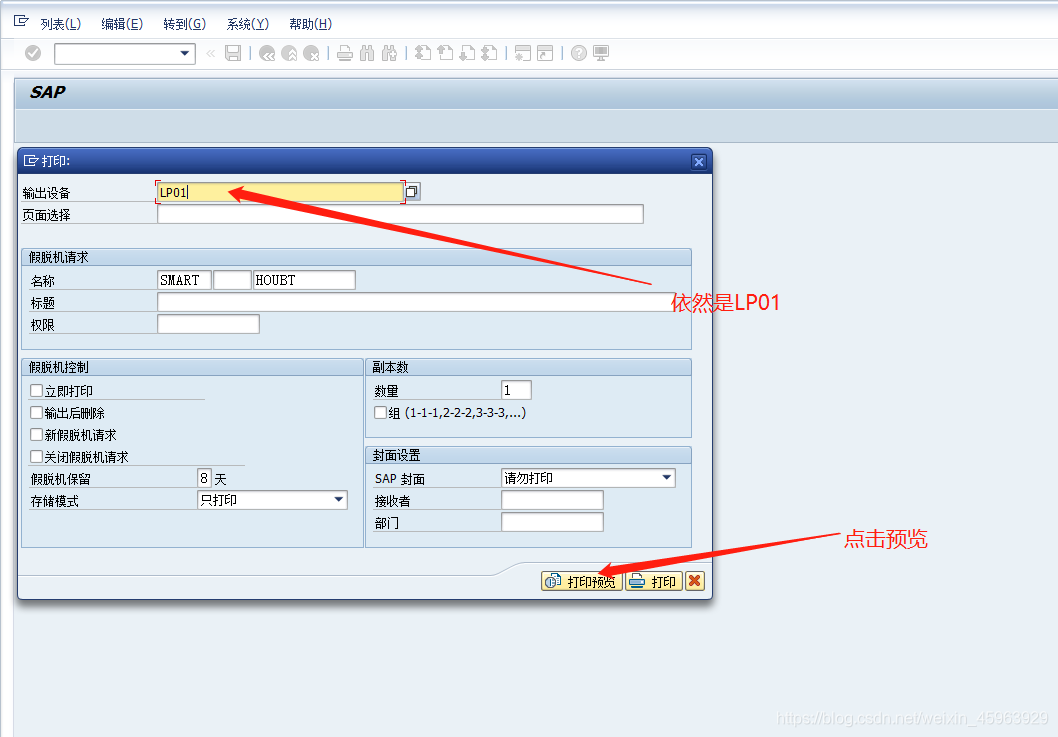Click the 封面设置 group header
Viewport: 1058px width, 737px height.
(x=528, y=456)
